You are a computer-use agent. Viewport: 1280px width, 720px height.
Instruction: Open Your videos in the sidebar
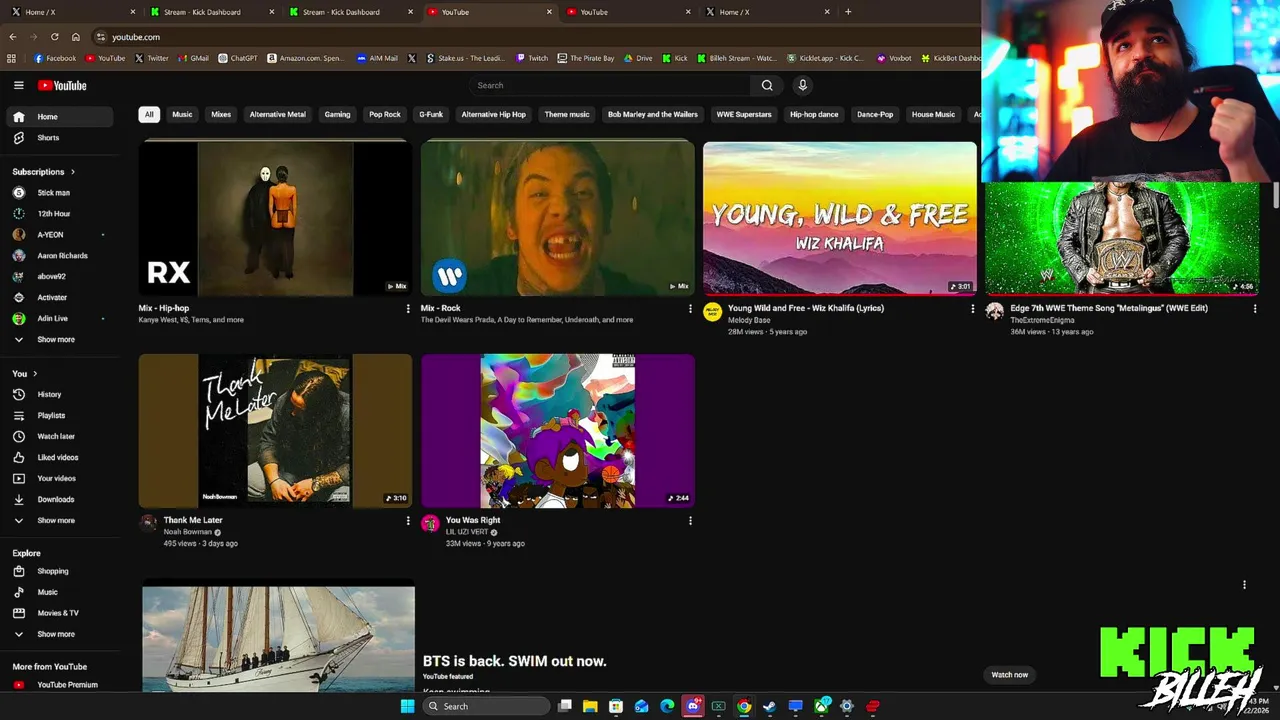pyautogui.click(x=60, y=478)
